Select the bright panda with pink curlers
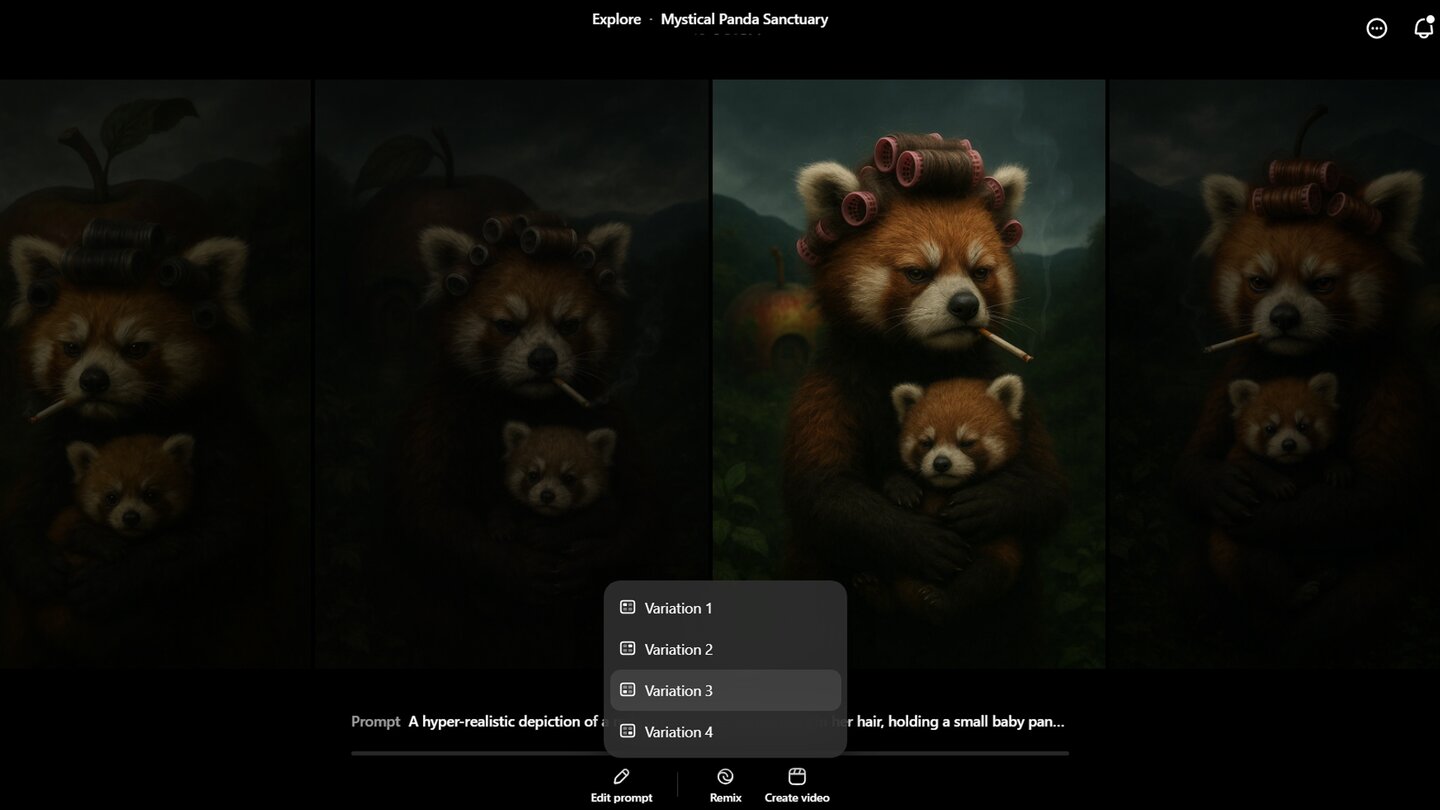 click(909, 373)
